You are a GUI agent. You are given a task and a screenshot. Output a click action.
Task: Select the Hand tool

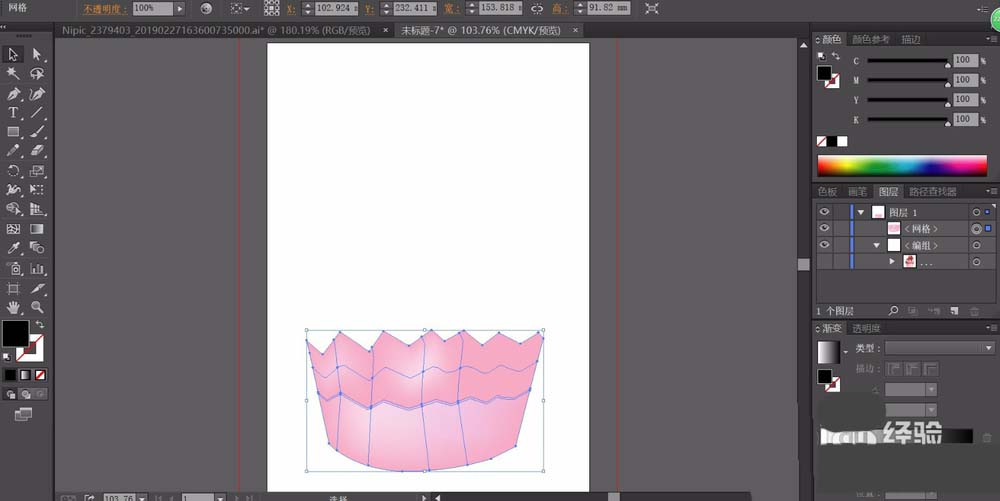[13, 308]
